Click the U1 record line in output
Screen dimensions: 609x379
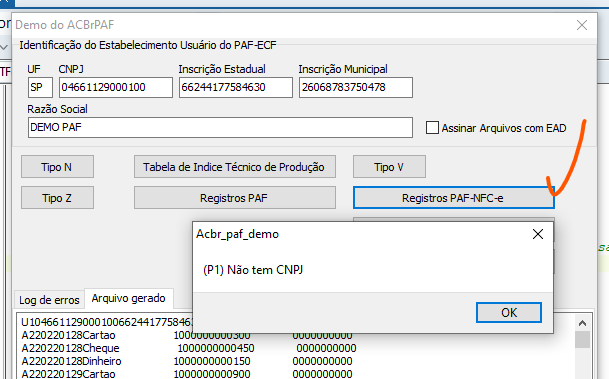(107, 322)
